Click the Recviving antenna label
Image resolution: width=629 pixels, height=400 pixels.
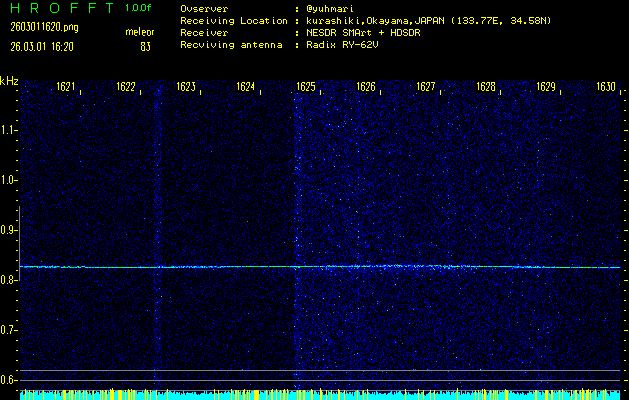click(x=231, y=45)
